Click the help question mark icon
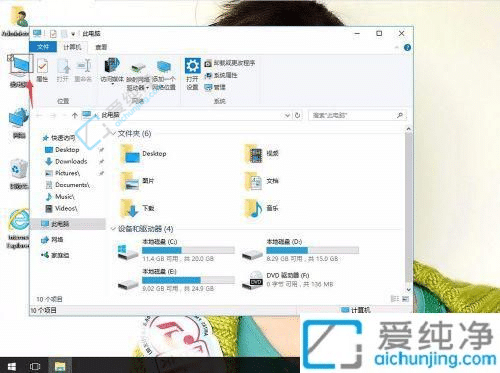500x373 pixels. point(407,48)
